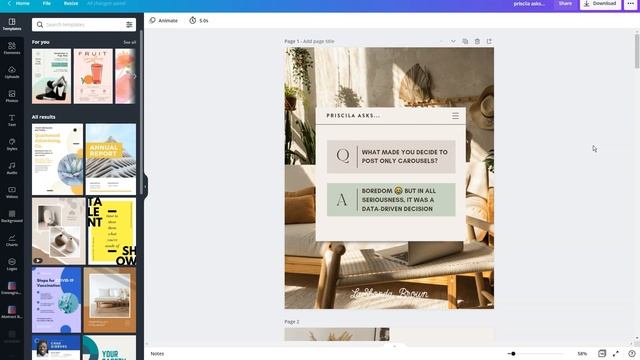Image resolution: width=640 pixels, height=360 pixels.
Task: Select the script signature text on canvas
Action: pos(389,293)
